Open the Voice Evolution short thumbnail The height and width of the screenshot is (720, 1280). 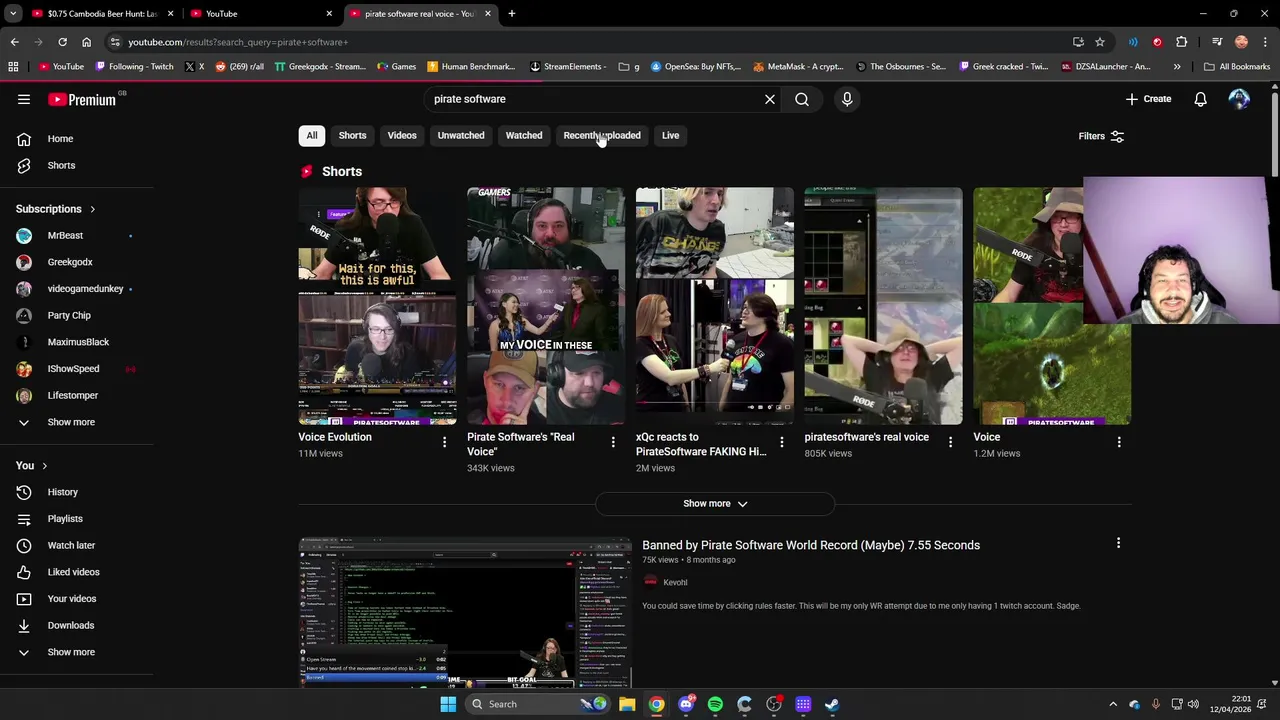(377, 306)
